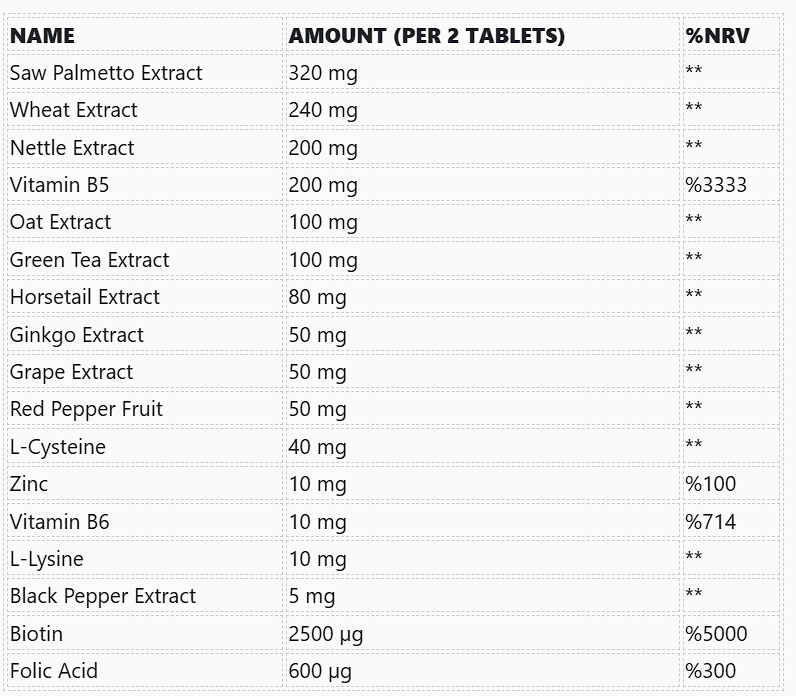
Task: Click the Zinc %100 NRV value
Action: tap(710, 484)
